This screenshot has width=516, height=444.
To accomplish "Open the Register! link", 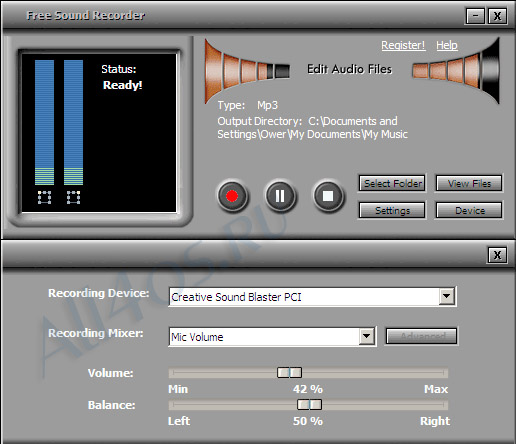I will [x=403, y=45].
